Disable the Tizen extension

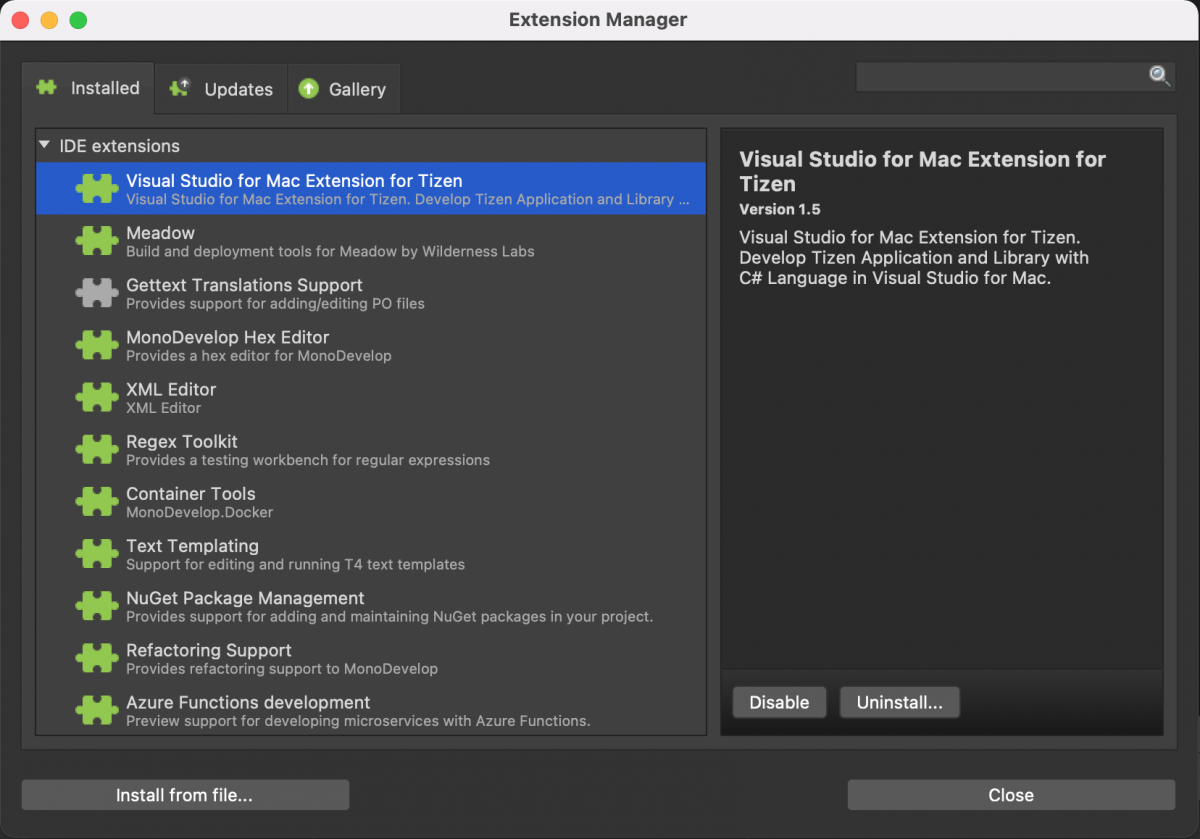click(779, 702)
